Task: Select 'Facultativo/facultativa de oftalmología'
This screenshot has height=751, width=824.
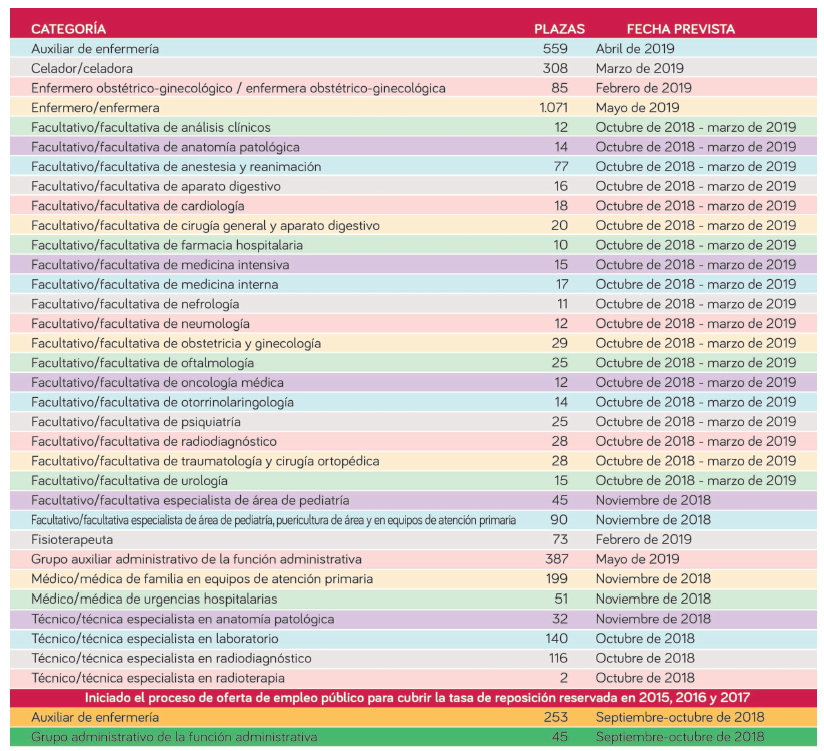Action: click(142, 363)
